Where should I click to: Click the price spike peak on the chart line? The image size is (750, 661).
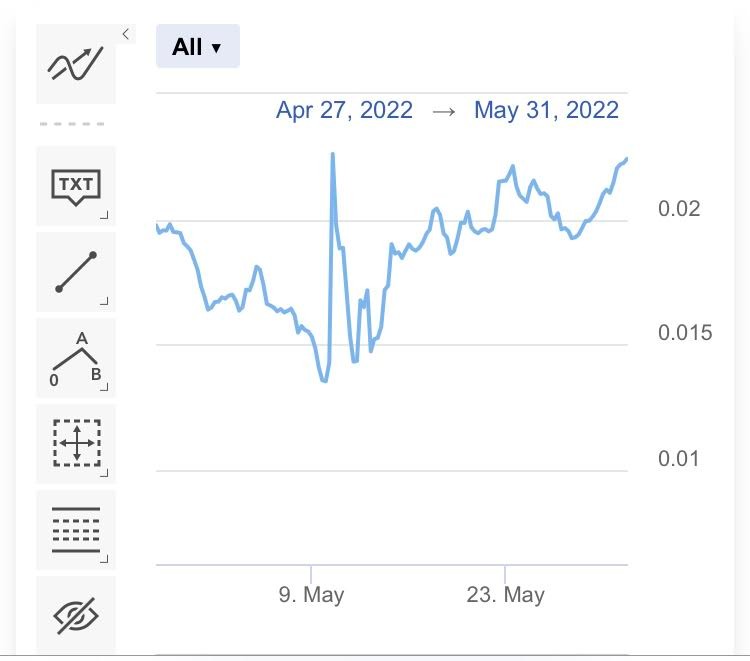pos(332,154)
